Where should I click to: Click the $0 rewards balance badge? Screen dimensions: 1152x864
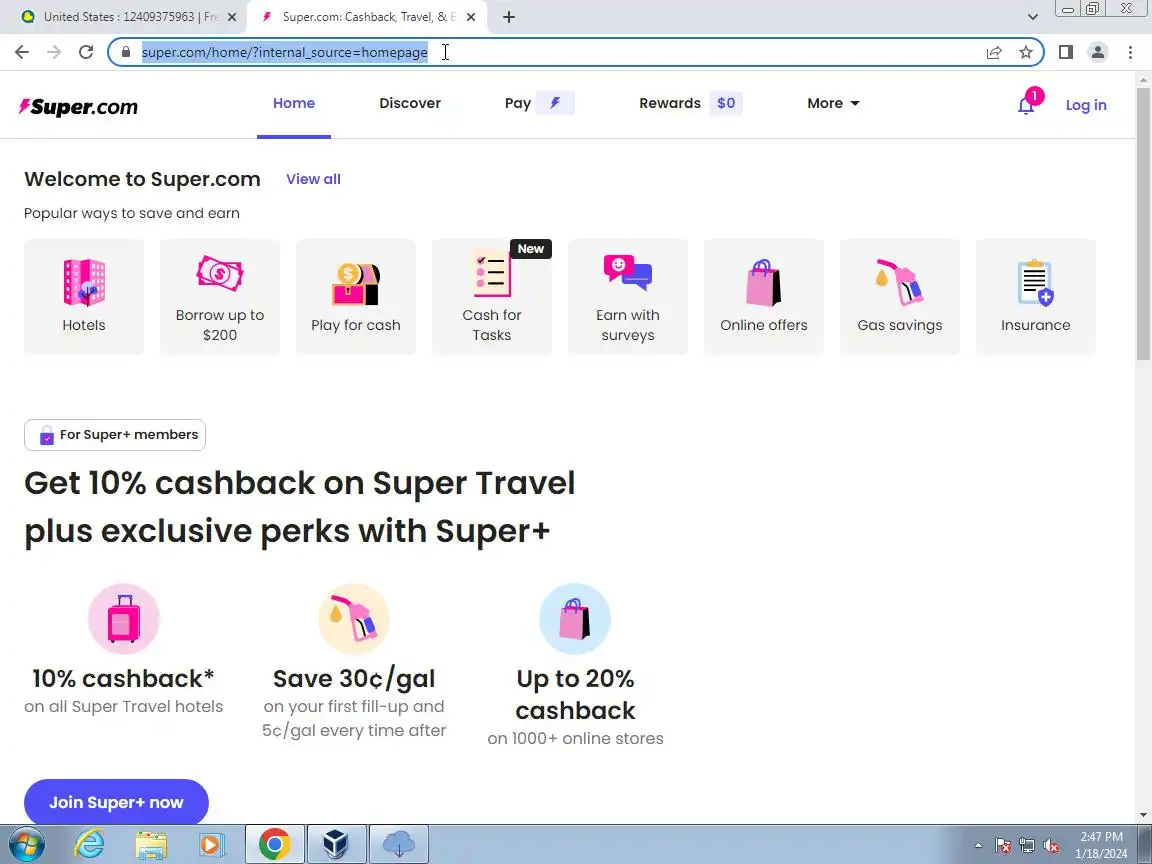726,103
